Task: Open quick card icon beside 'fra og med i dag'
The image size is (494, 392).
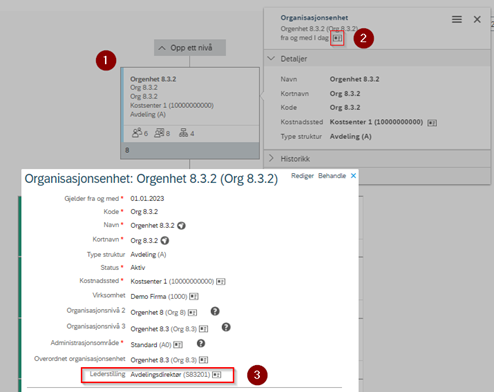Action: (x=337, y=38)
